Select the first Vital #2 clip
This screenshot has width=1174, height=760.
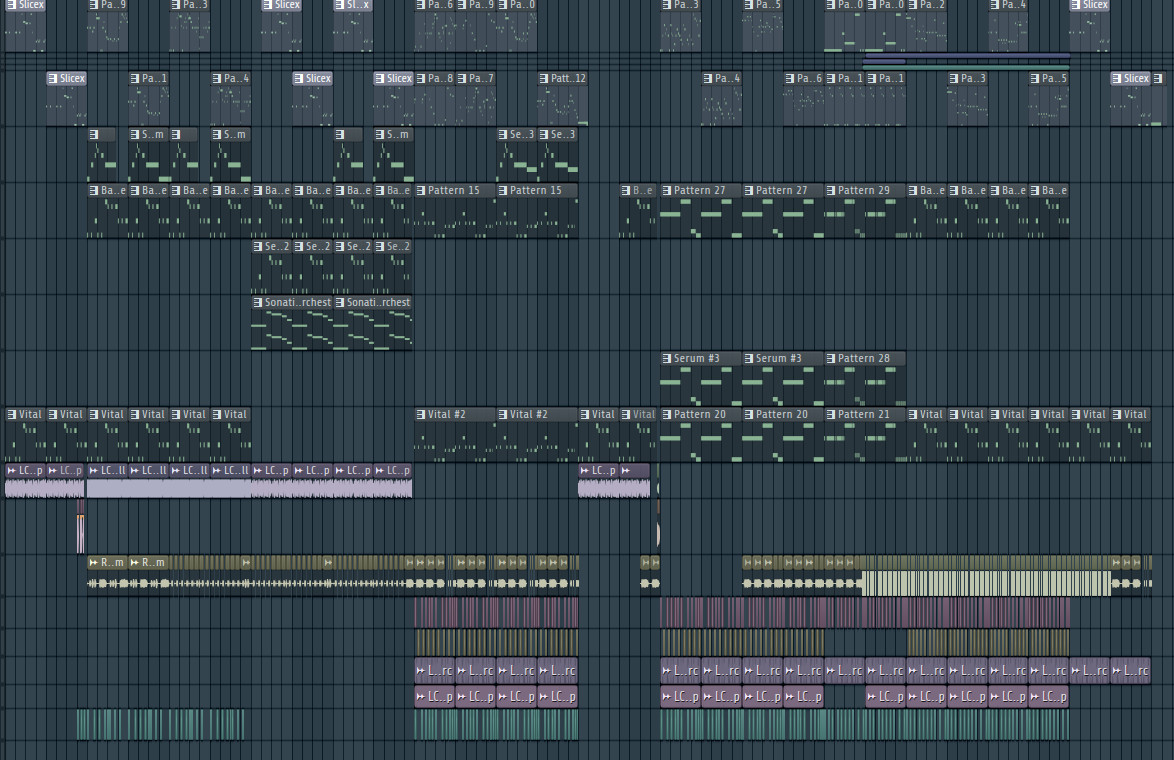click(x=455, y=434)
